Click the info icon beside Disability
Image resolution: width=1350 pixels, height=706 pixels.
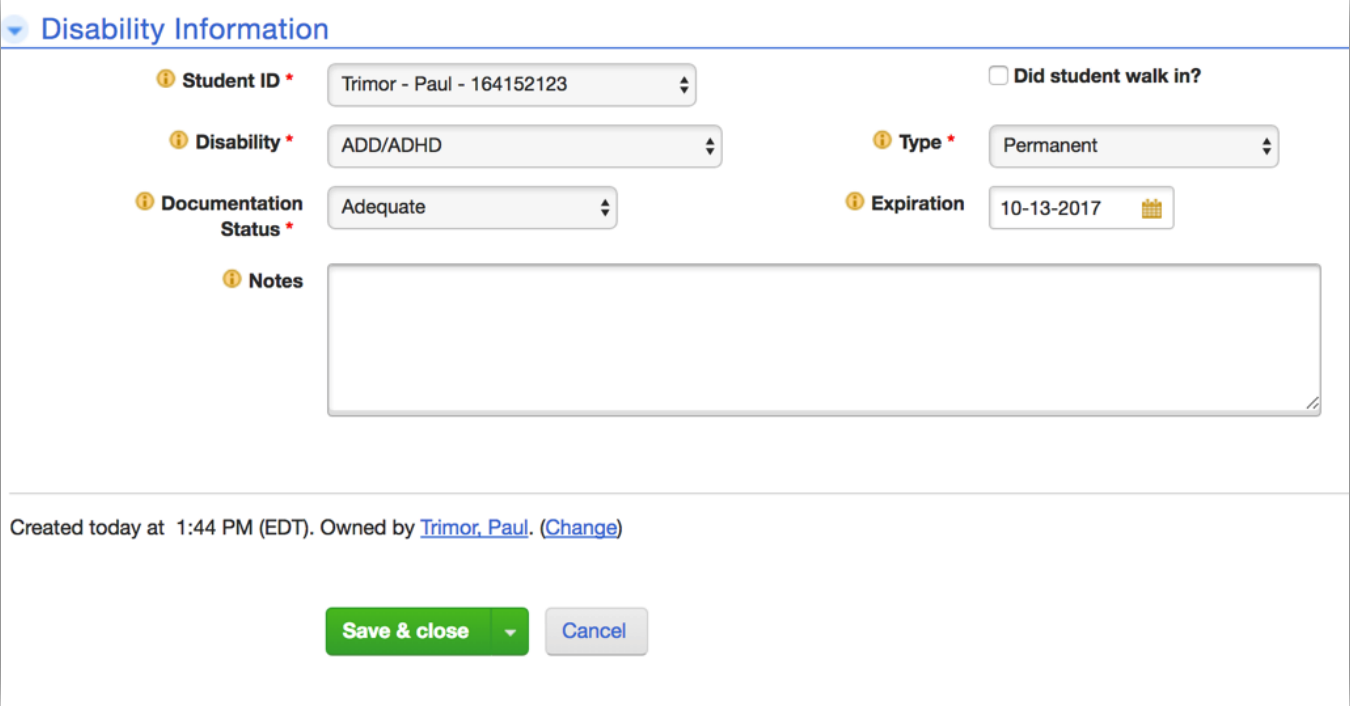[x=178, y=141]
